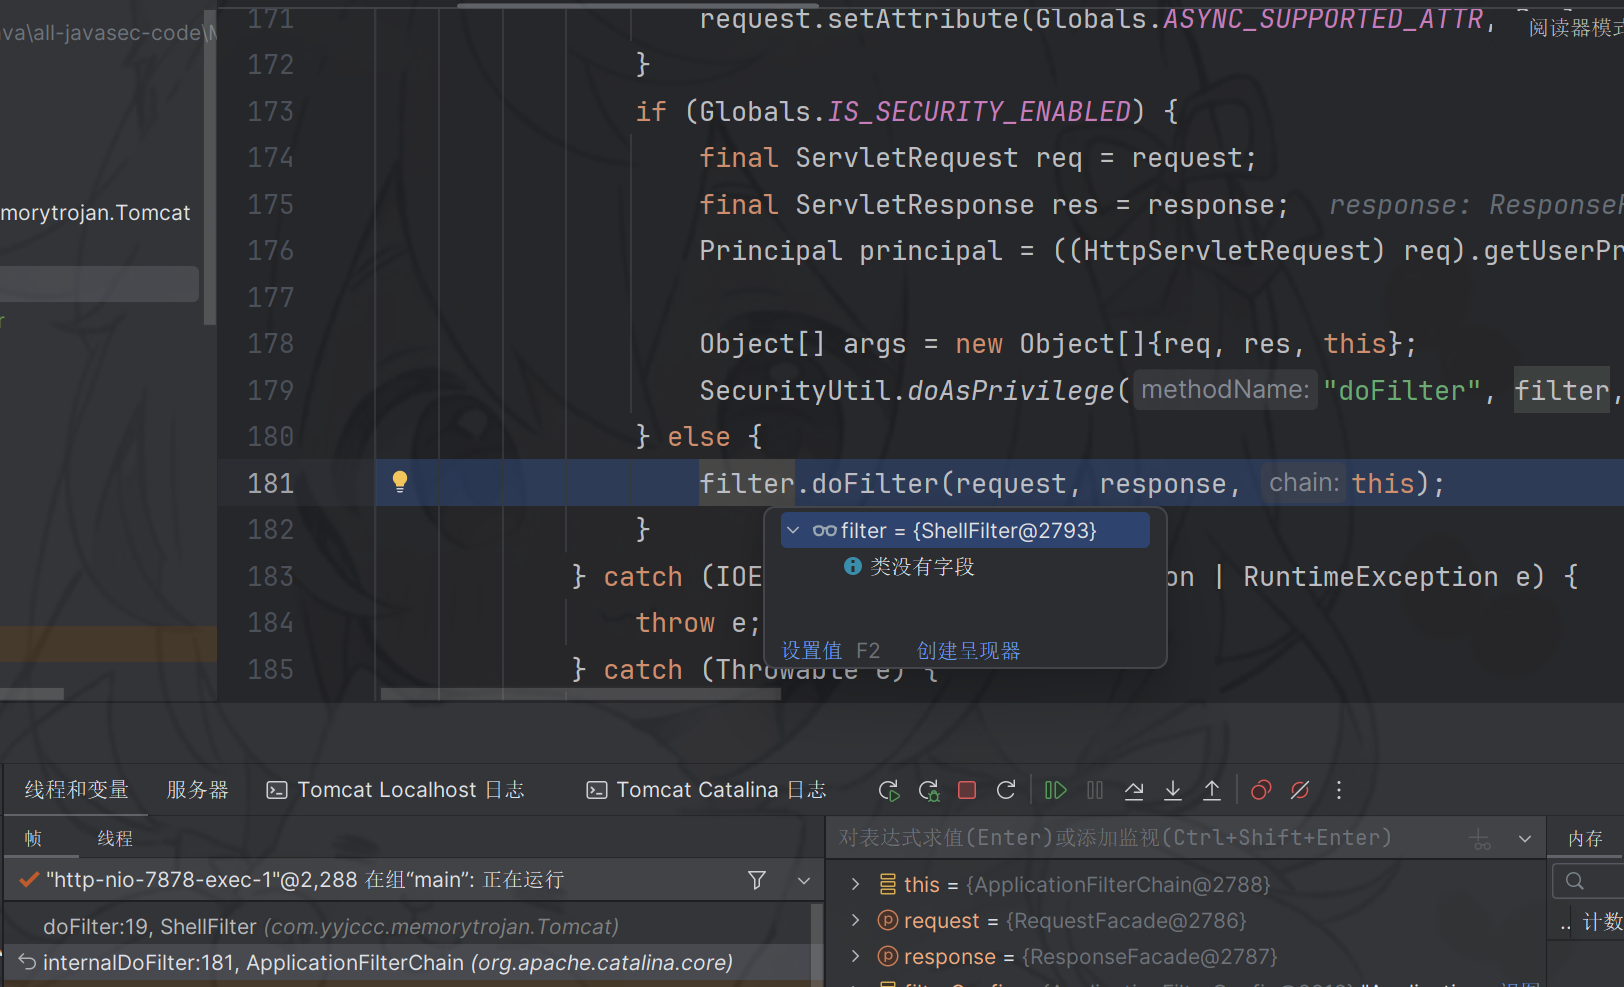Click the Step Into down-arrow icon
The image size is (1624, 987).
click(1173, 790)
